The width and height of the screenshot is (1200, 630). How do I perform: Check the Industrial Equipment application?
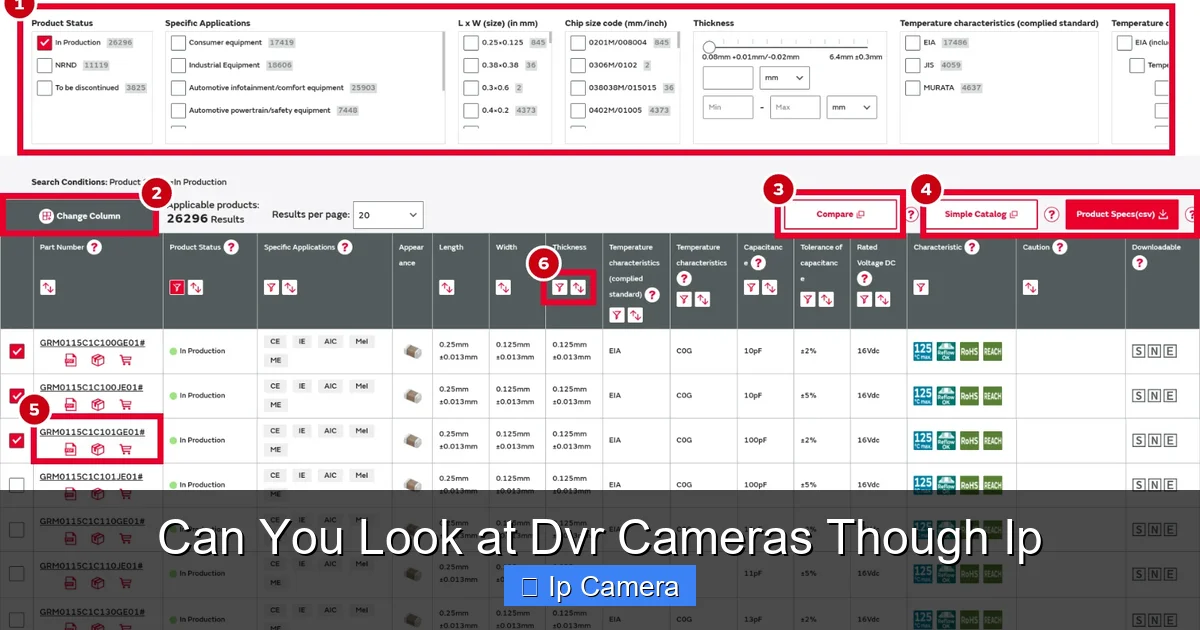click(178, 65)
